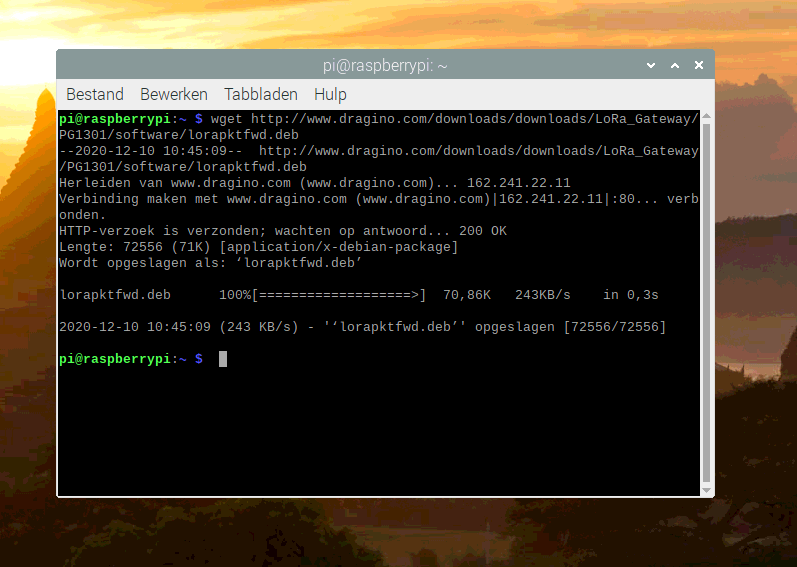
Task: Close the terminal window with the X
Action: (x=699, y=65)
